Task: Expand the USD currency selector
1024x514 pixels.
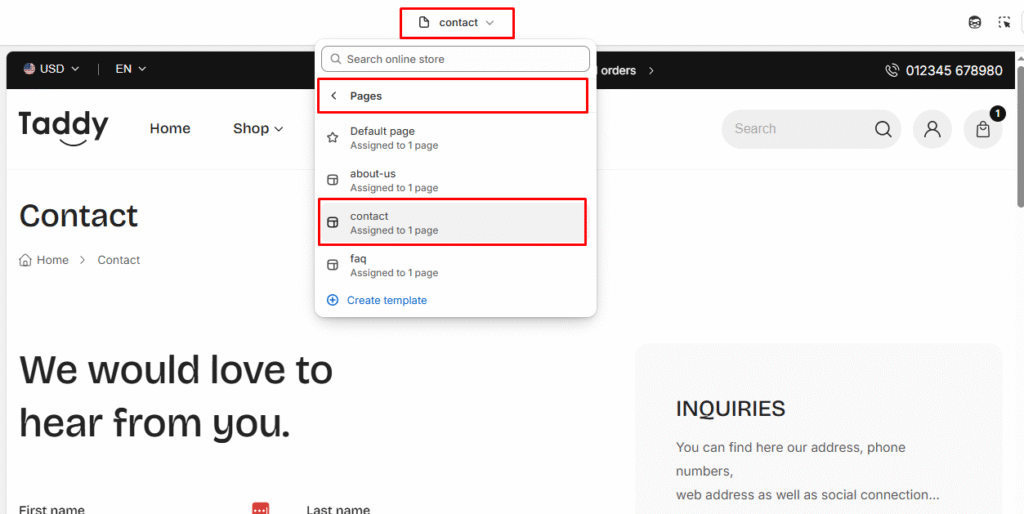Action: click(x=52, y=69)
